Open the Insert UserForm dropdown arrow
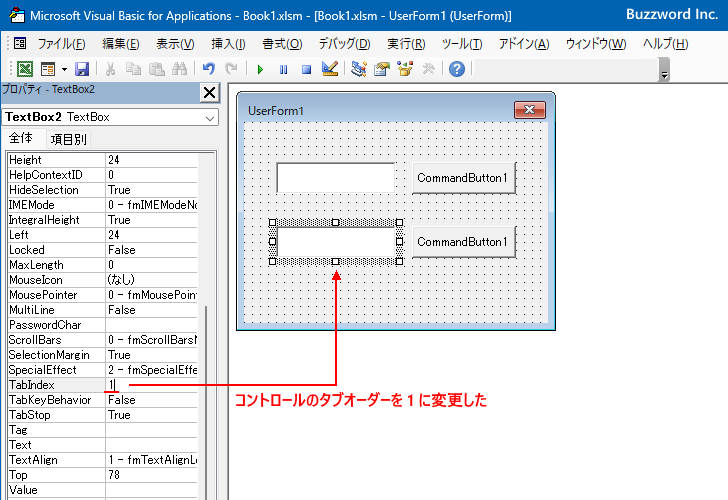The width and height of the screenshot is (728, 500). pyautogui.click(x=64, y=69)
